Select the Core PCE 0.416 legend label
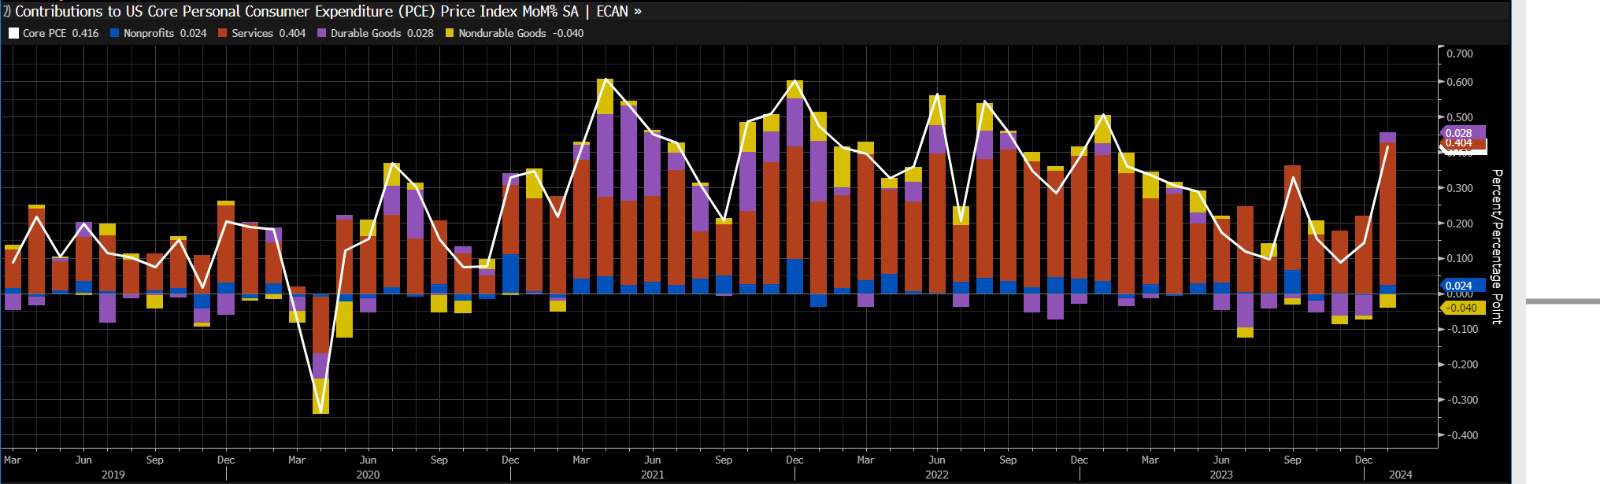 click(x=60, y=33)
